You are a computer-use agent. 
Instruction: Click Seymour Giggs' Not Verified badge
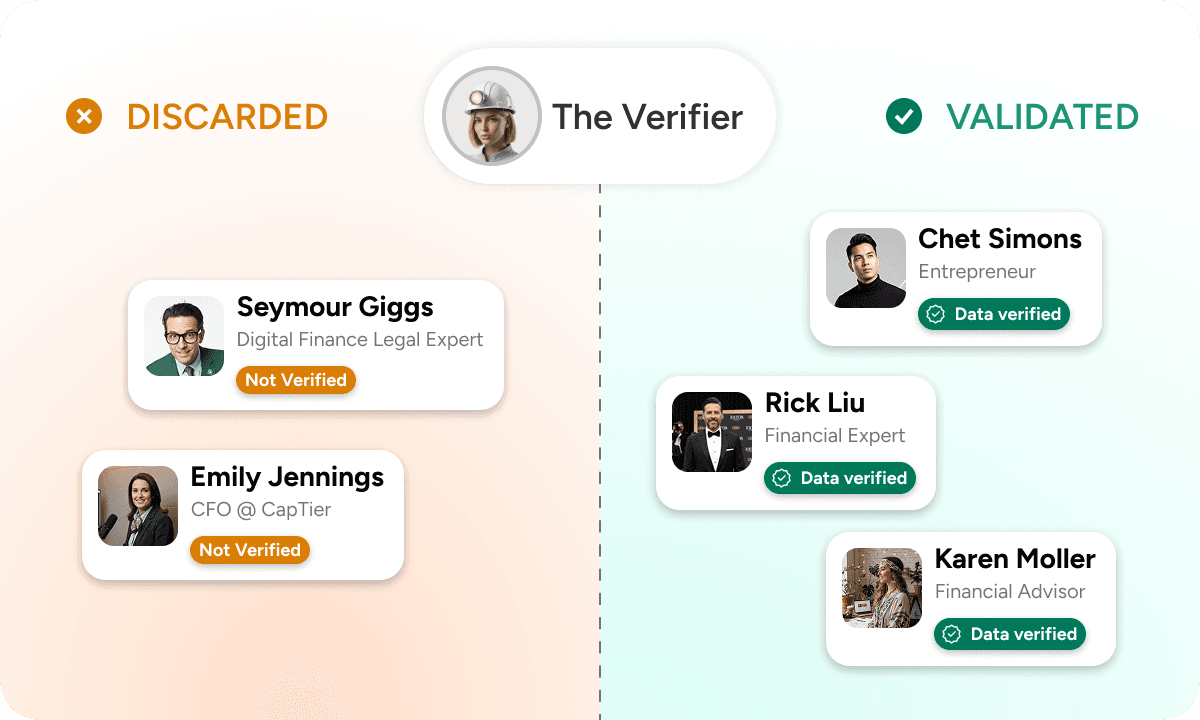pyautogui.click(x=296, y=380)
